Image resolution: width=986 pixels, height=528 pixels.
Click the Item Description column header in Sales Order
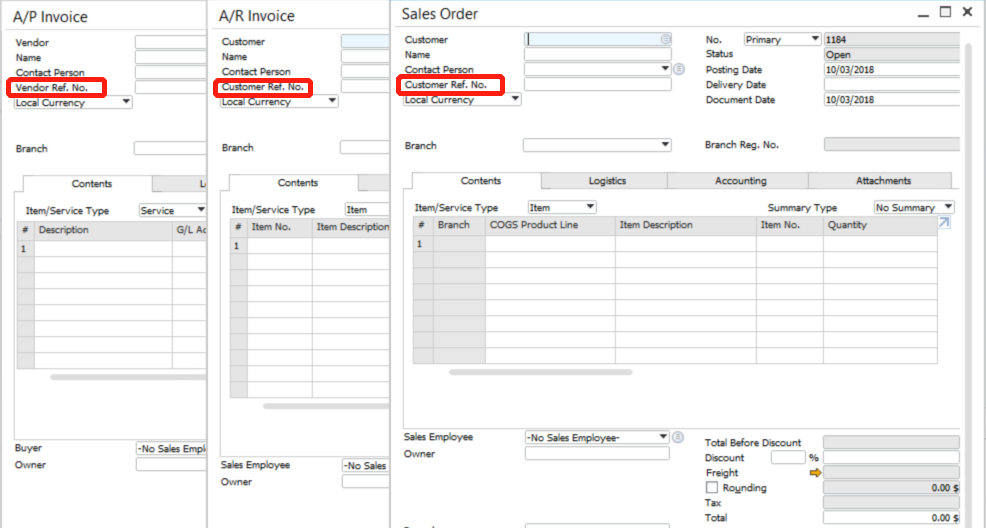685,225
